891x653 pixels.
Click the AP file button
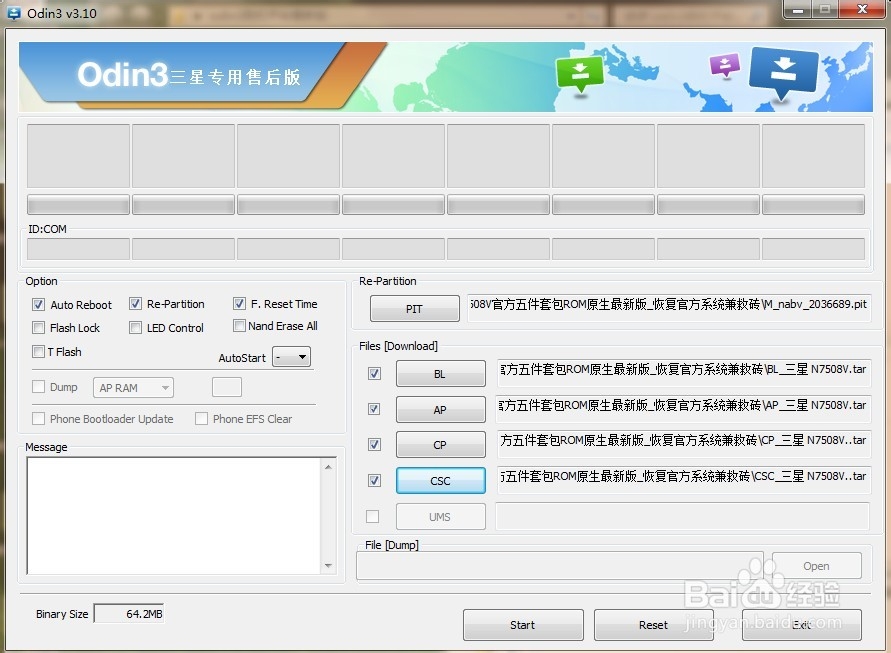(440, 410)
